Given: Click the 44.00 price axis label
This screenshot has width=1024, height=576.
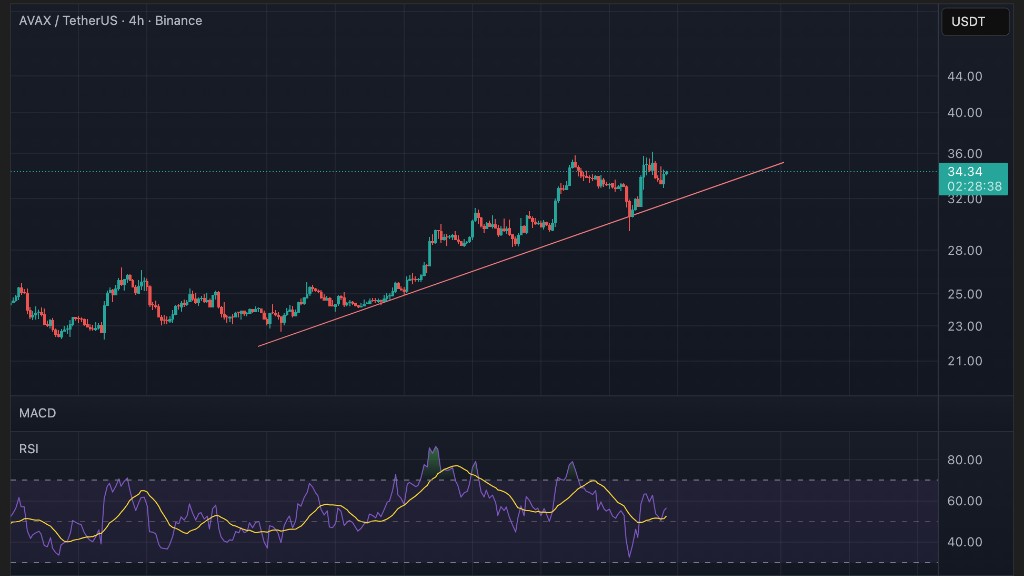Looking at the screenshot, I should [x=964, y=76].
